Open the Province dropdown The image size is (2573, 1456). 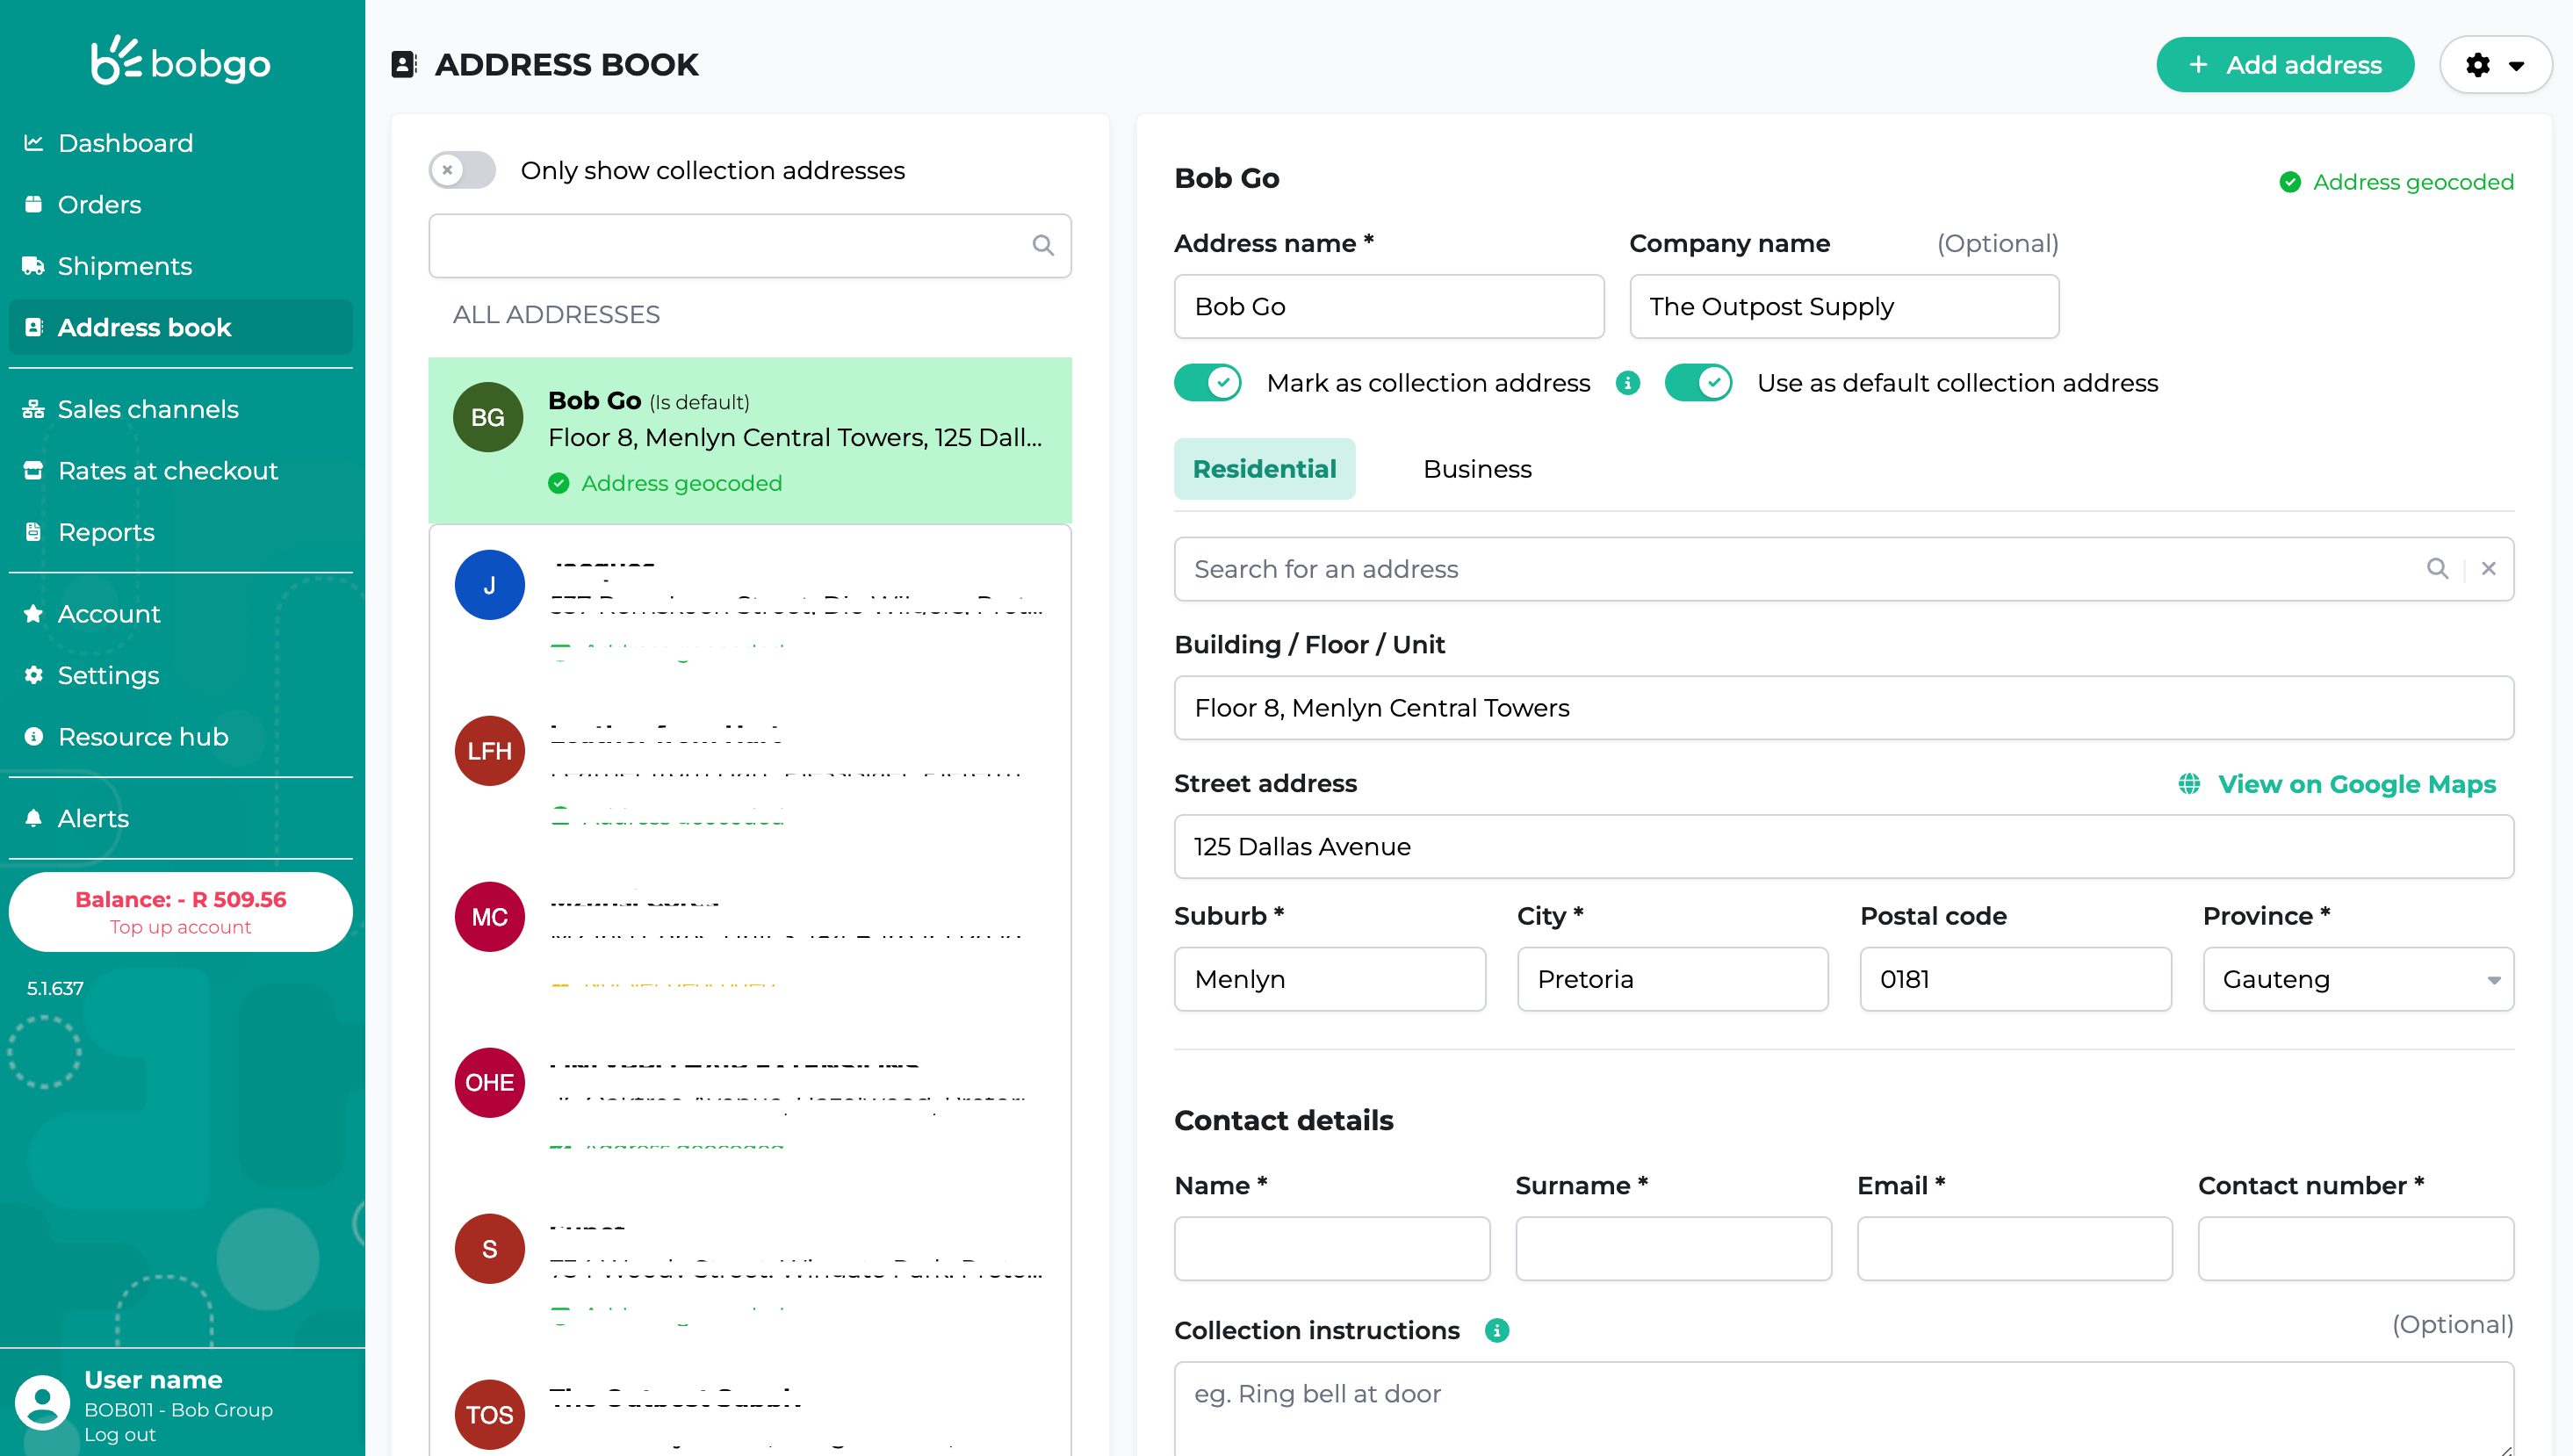pyautogui.click(x=2358, y=979)
